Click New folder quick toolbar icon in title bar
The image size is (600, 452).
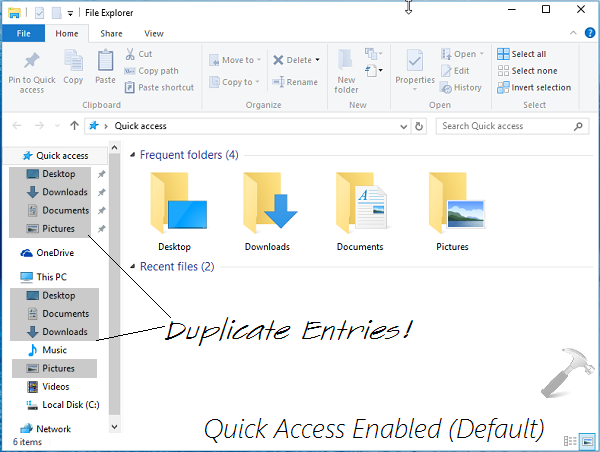coord(57,13)
